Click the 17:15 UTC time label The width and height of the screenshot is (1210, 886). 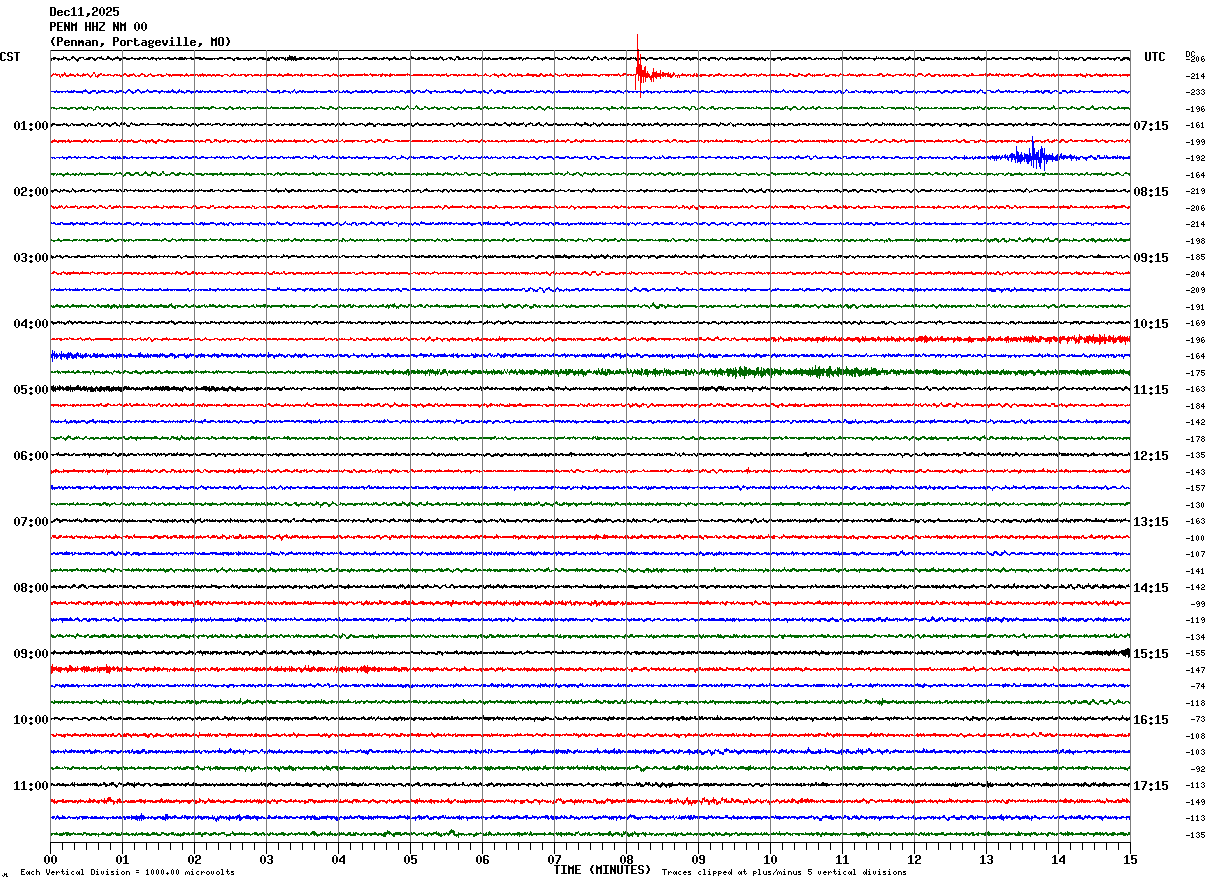(1150, 786)
